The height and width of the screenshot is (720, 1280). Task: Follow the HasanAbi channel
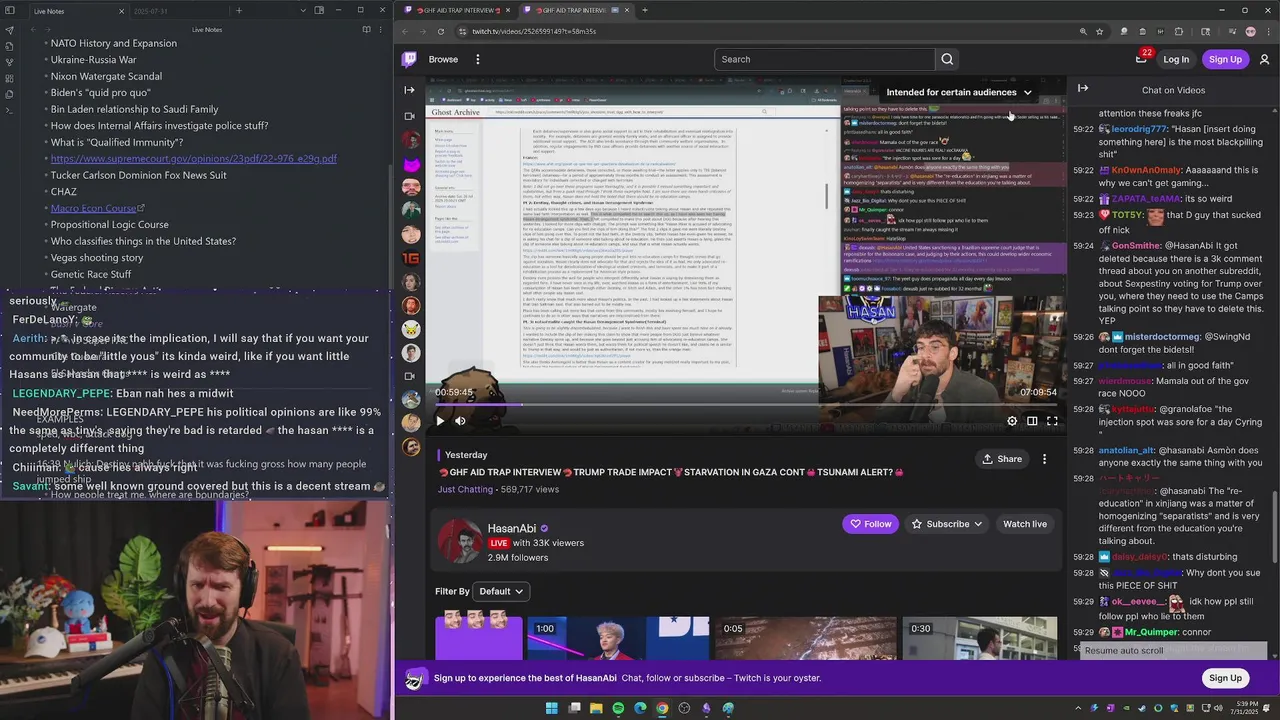pyautogui.click(x=869, y=524)
